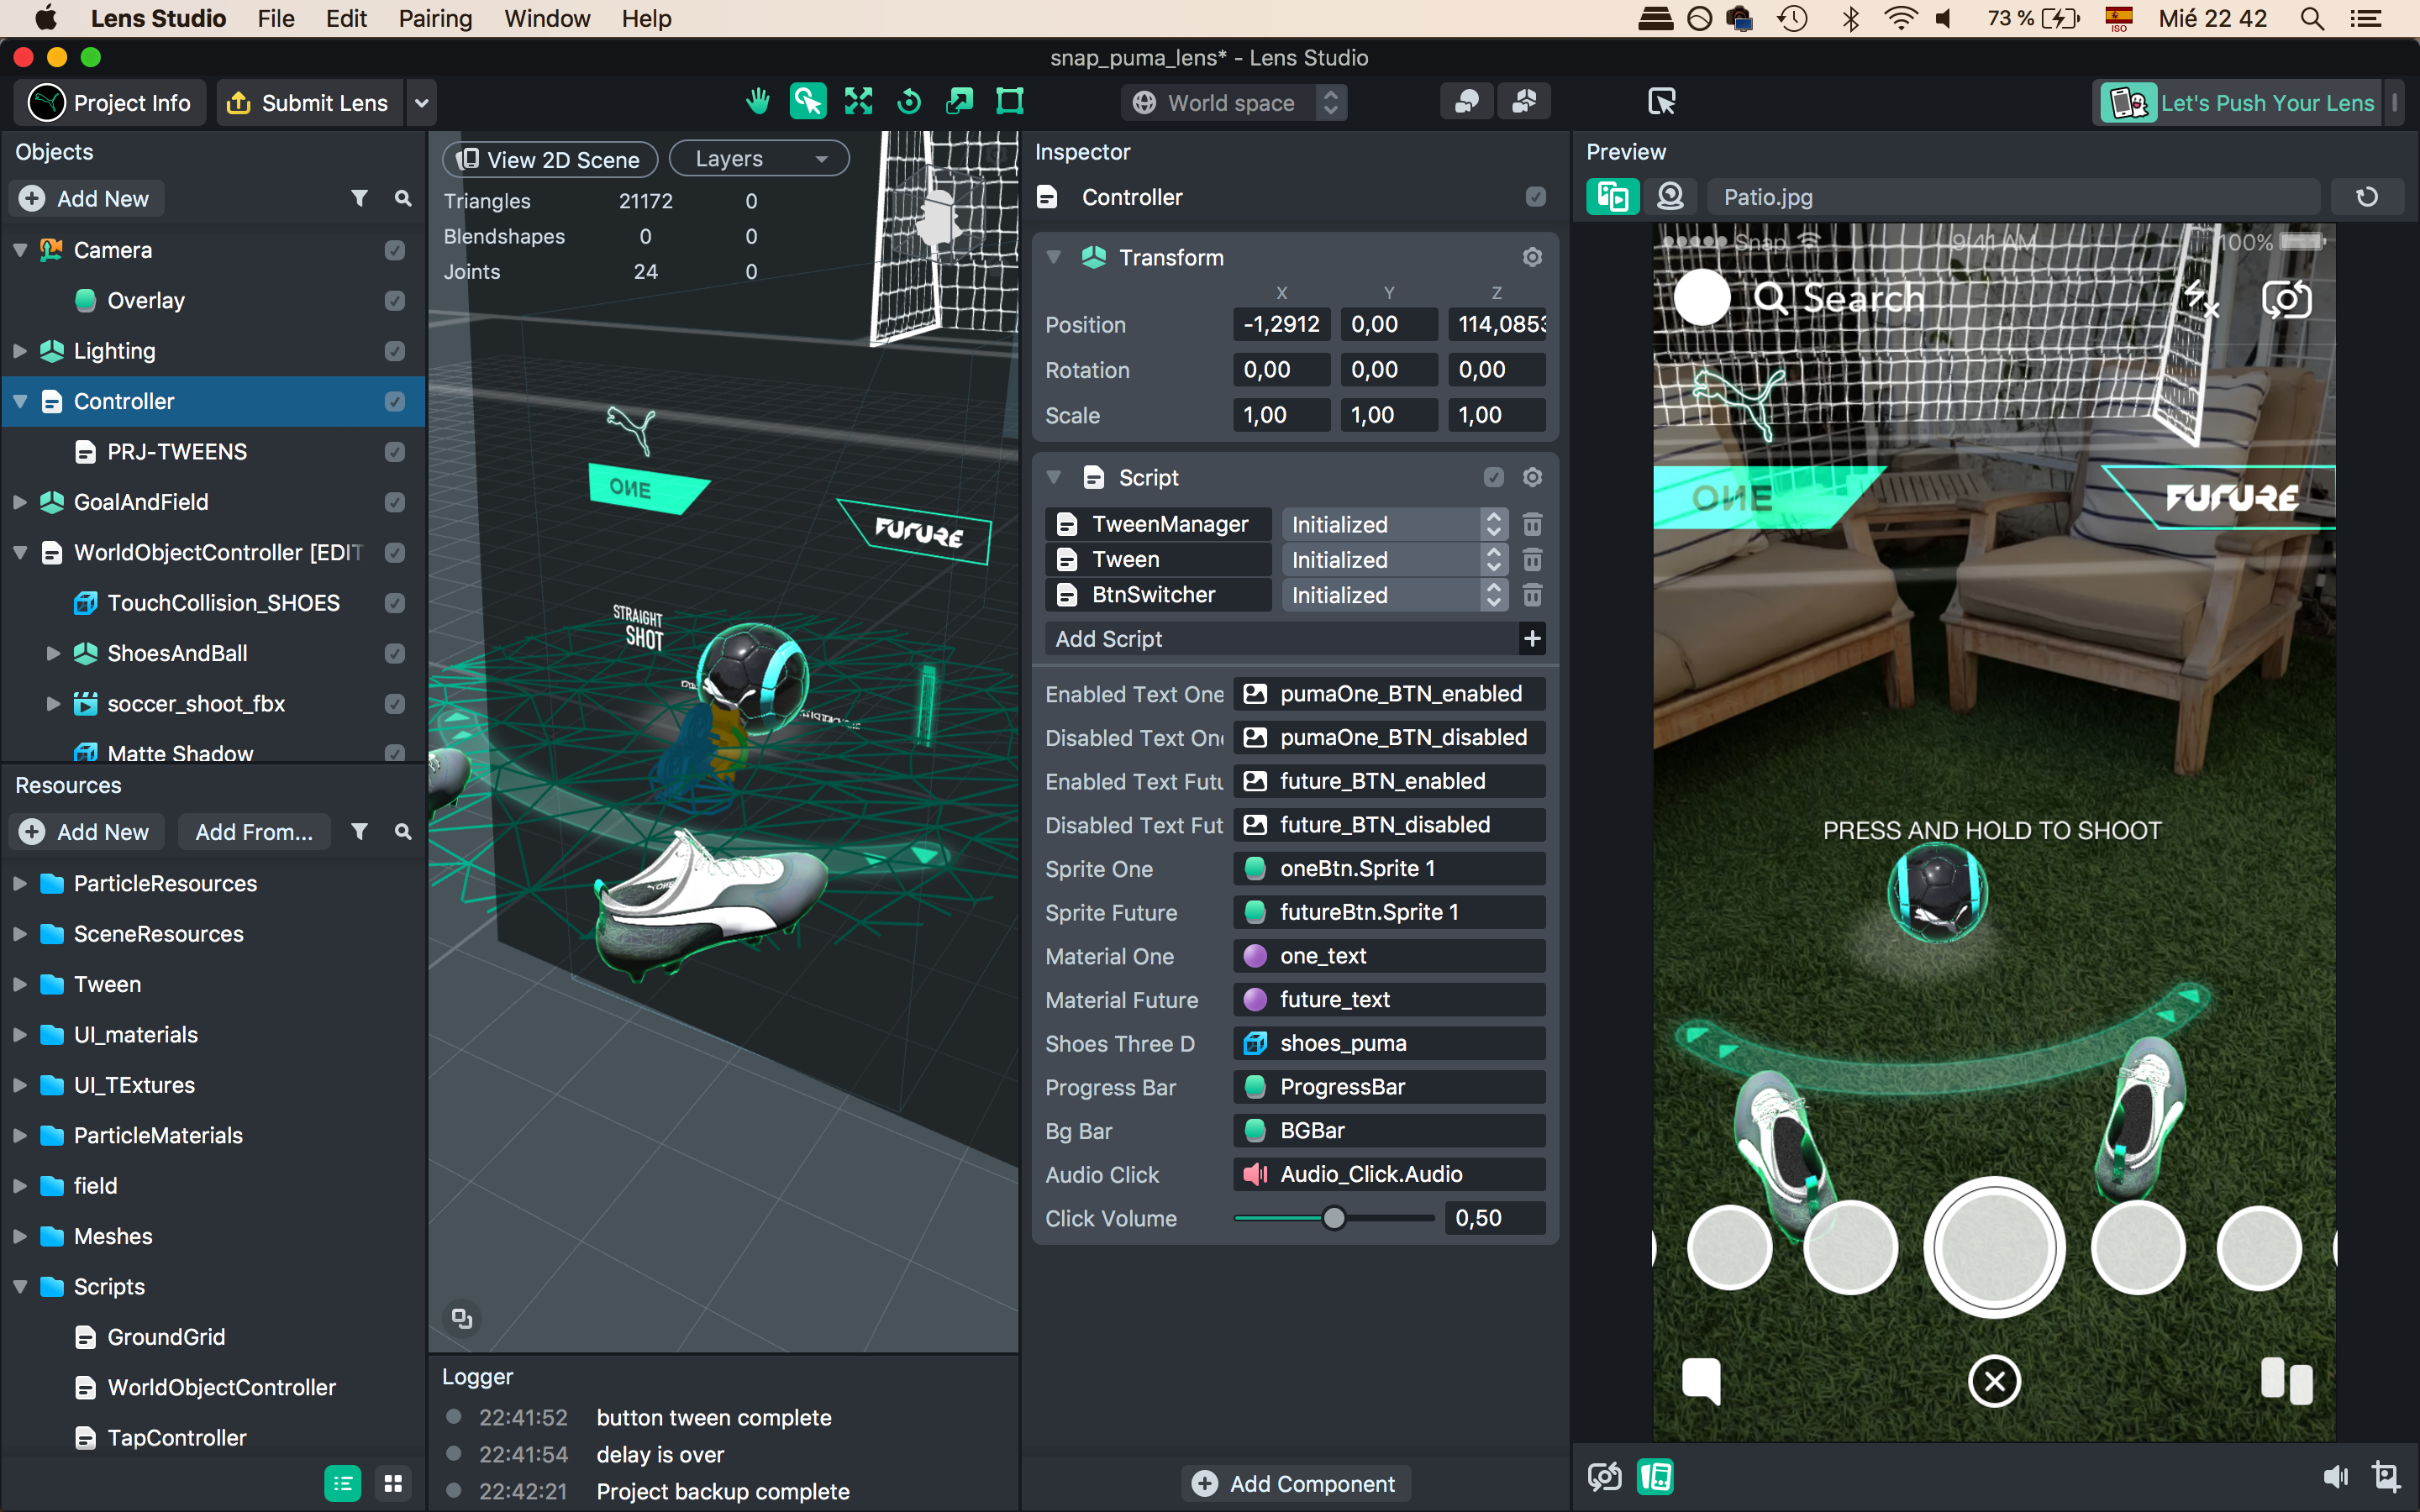Click the Patio.jpg preview source field
The height and width of the screenshot is (1512, 2420).
pyautogui.click(x=2012, y=197)
